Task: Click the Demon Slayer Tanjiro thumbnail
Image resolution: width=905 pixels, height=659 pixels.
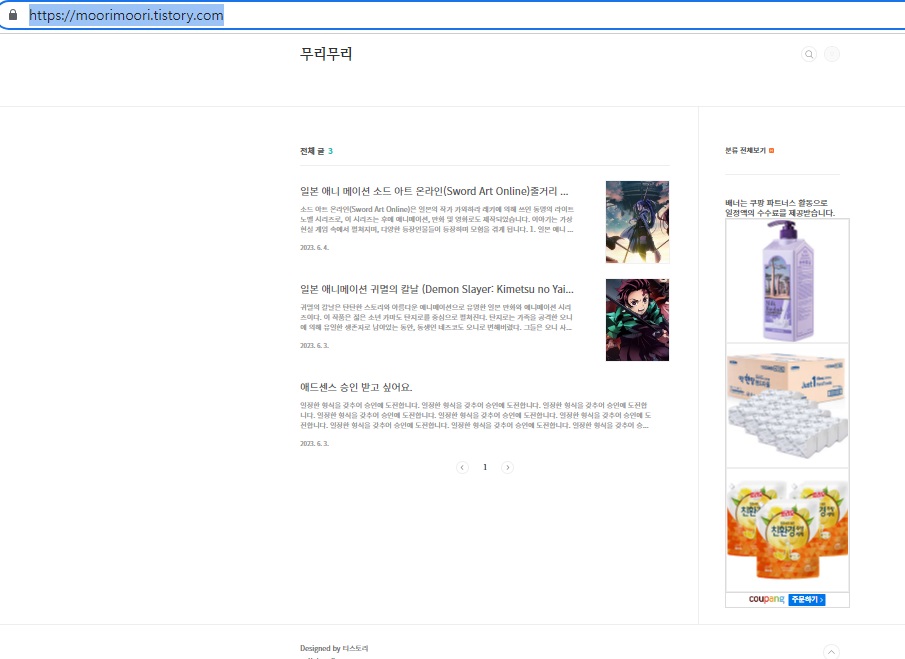Action: click(637, 320)
